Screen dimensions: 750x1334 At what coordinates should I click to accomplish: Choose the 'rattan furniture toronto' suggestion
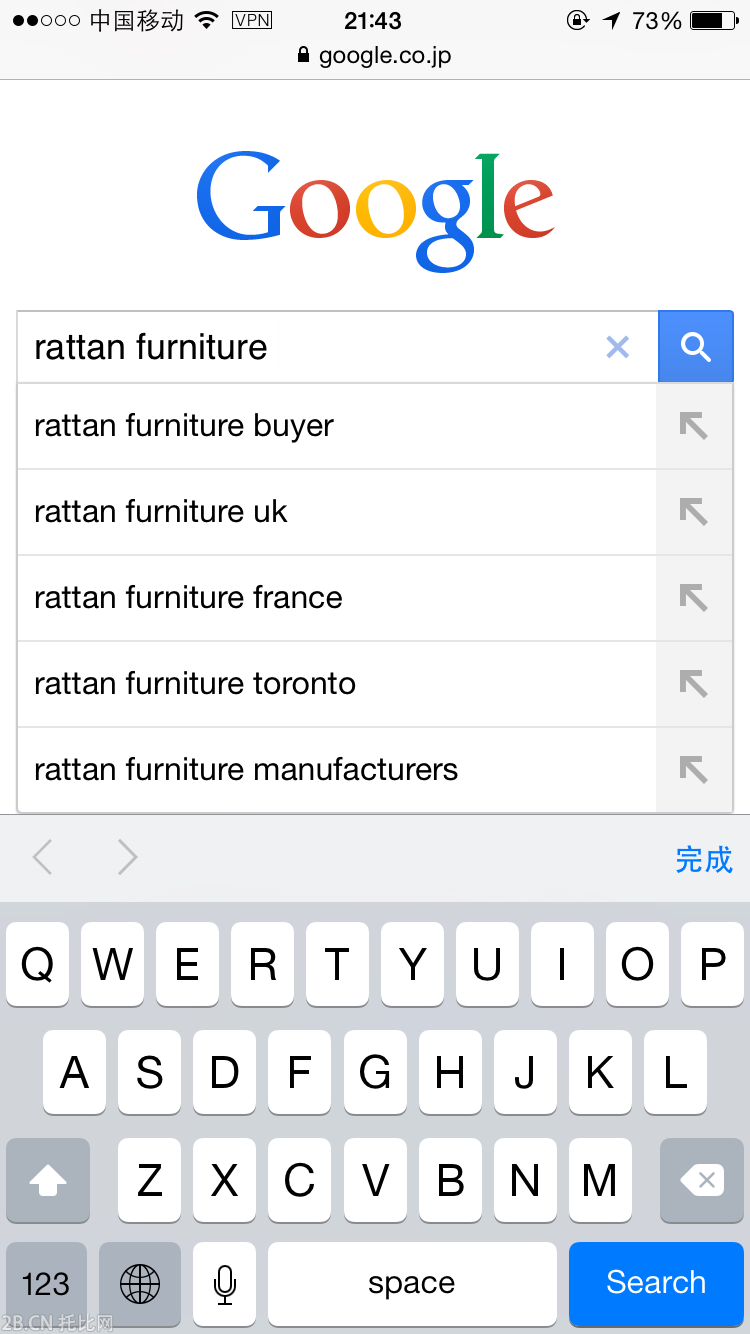[195, 684]
